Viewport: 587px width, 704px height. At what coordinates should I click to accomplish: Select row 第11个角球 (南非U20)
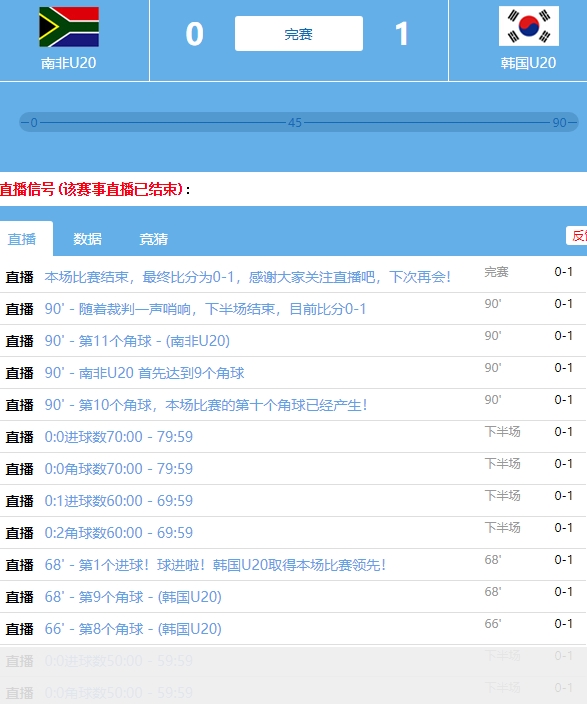coord(293,341)
